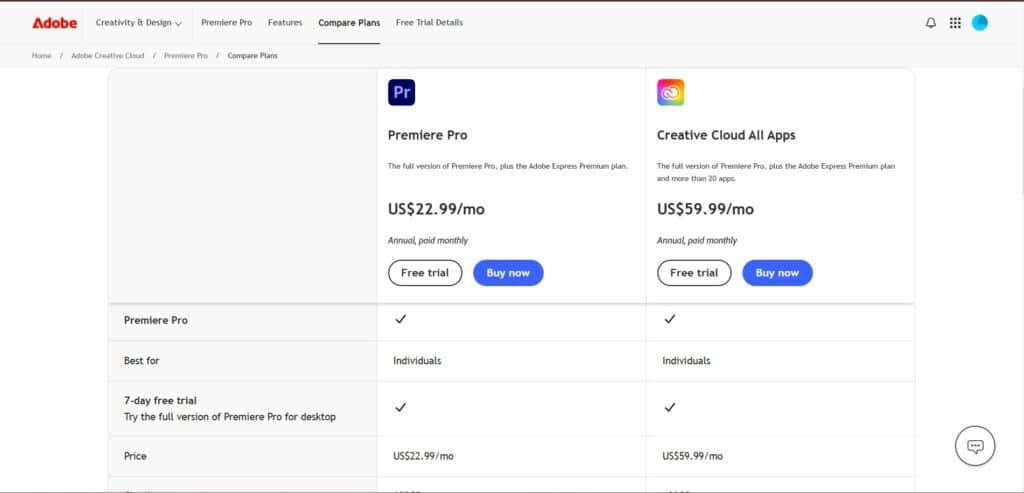Open Free Trial Details nav item
Screen dimensions: 1024x493
(429, 23)
